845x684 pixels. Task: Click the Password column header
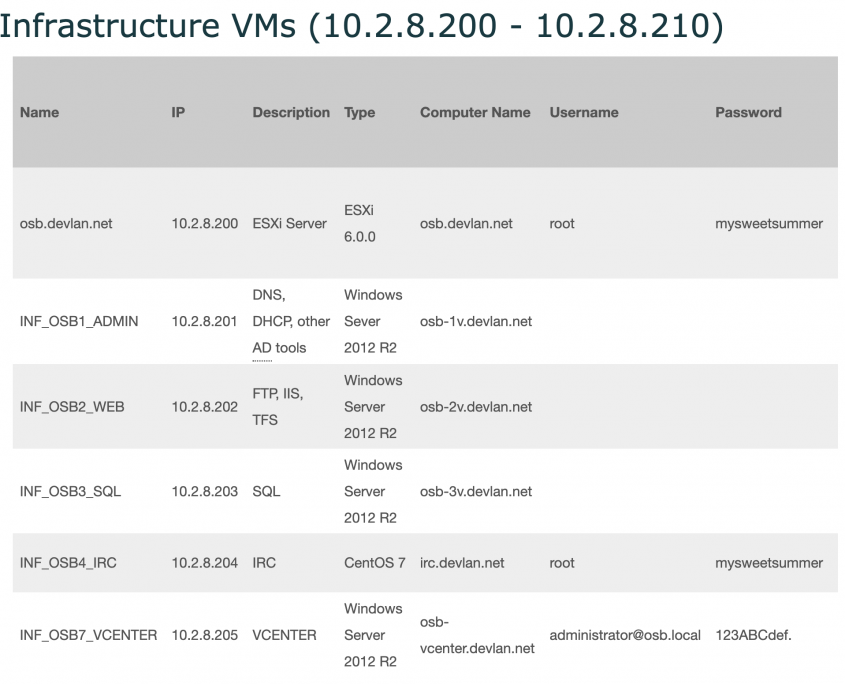point(748,112)
